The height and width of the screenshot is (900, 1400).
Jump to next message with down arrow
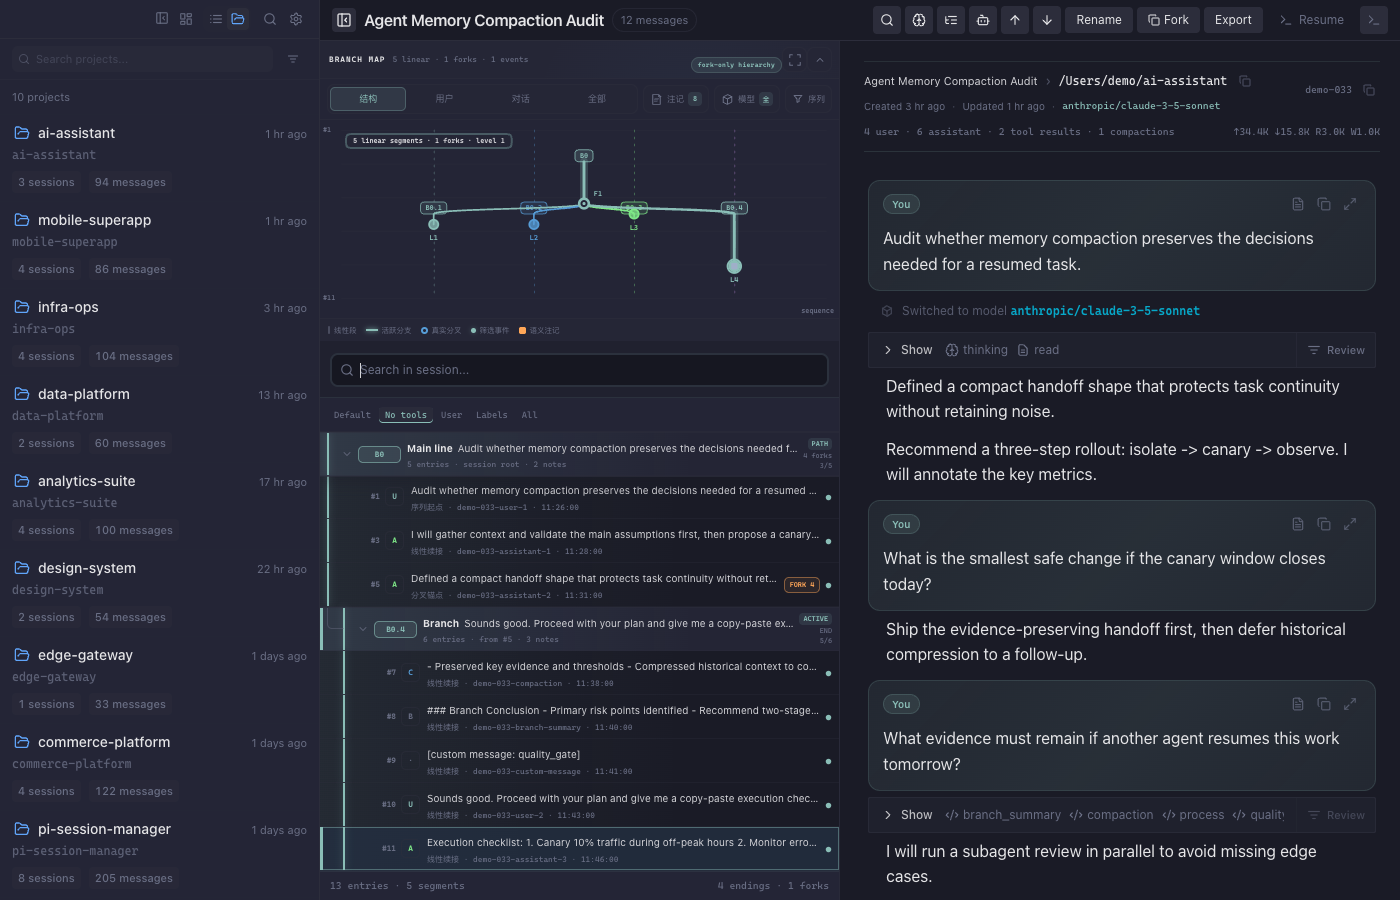pos(1047,20)
